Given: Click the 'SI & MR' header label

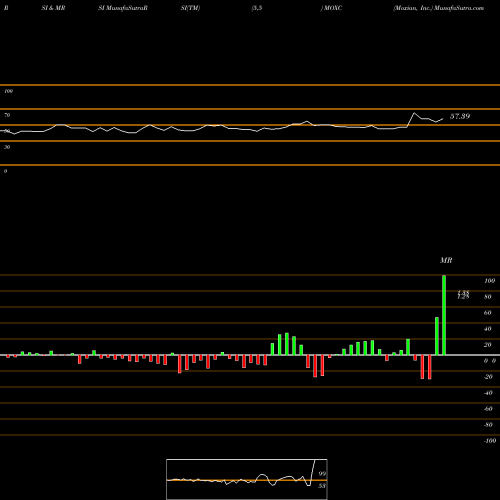Looking at the screenshot, I should tap(53, 8).
